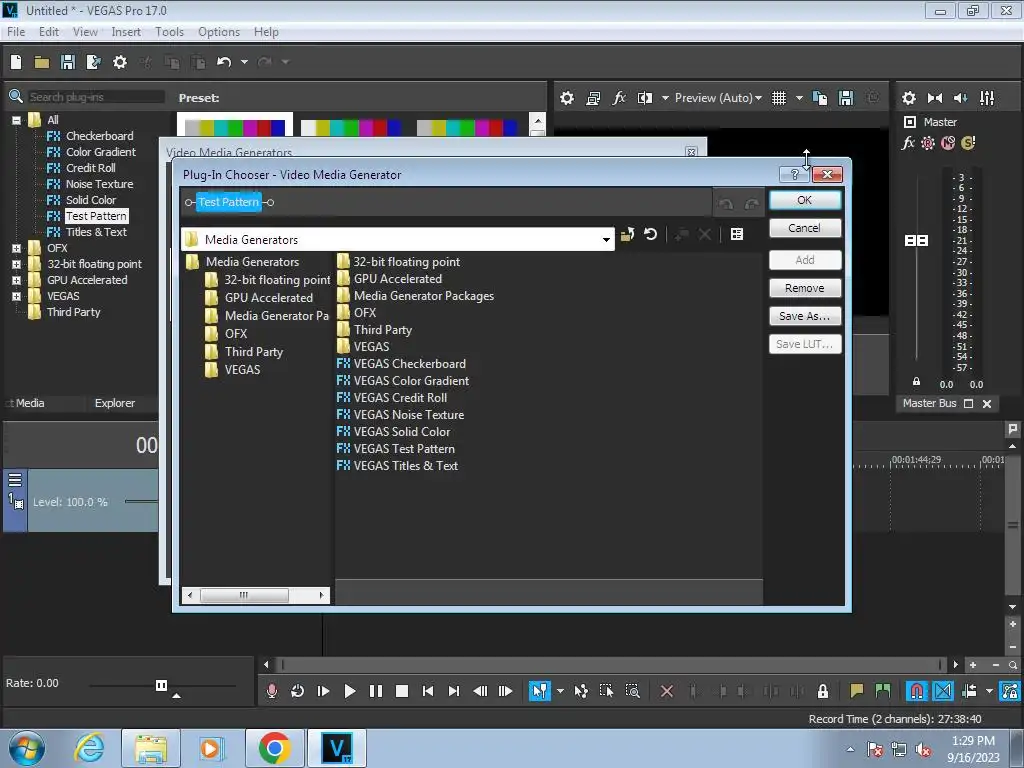The width and height of the screenshot is (1024, 768).
Task: Create a new project with the New icon
Action: click(x=16, y=62)
